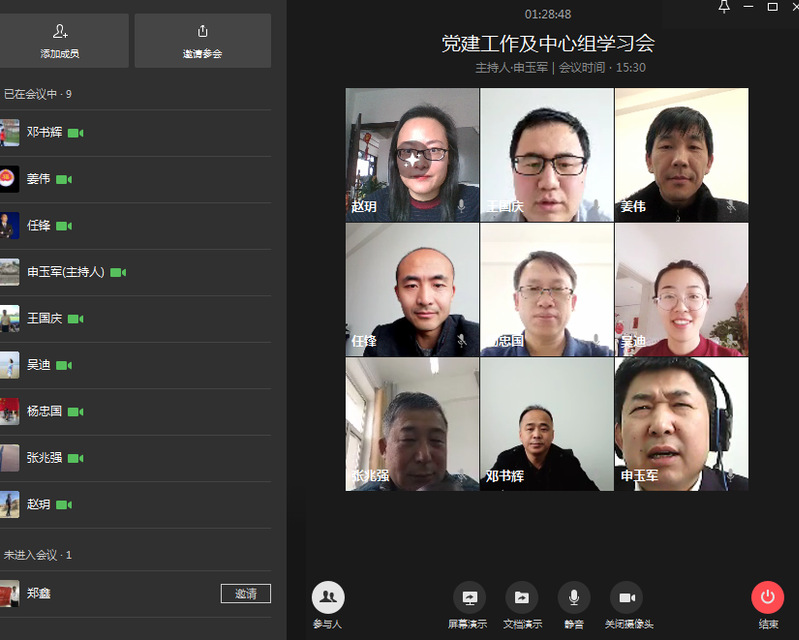Viewport: 799px width, 640px height.
Task: Click the 邀请参会 share invite icon
Action: [x=203, y=32]
